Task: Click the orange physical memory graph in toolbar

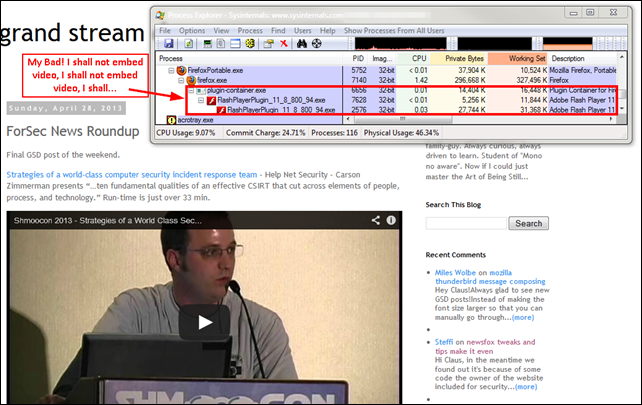Action: tap(567, 43)
